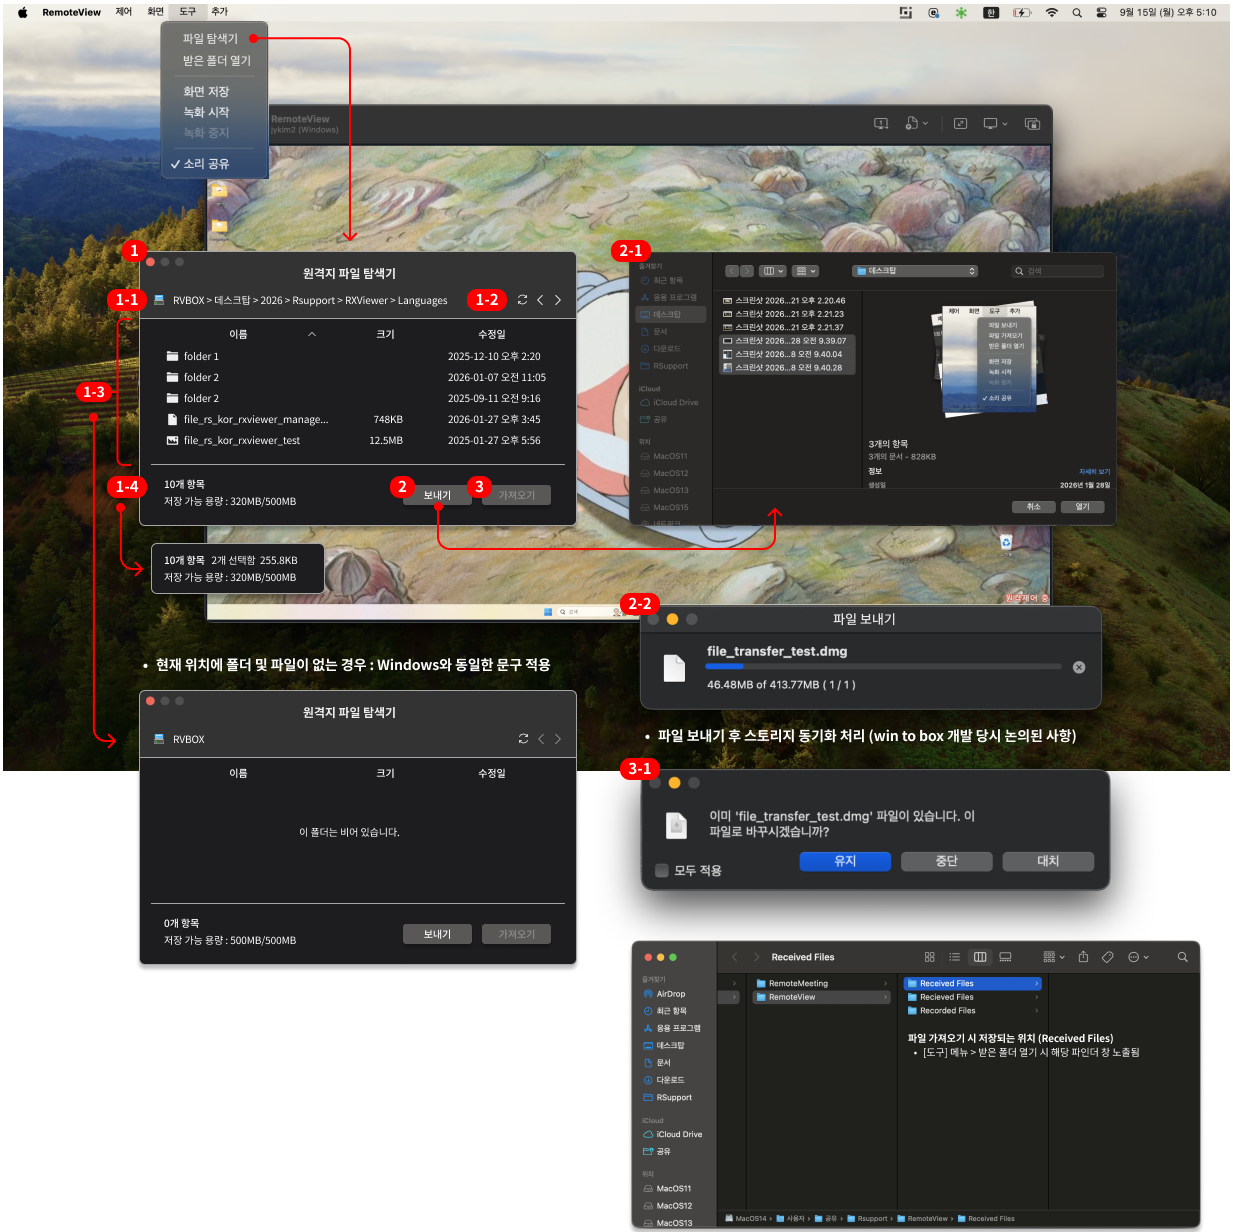This screenshot has width=1233, height=1232.
Task: Cancel the file_transfer_test.dmg transfer with the X icon
Action: coord(1079,667)
